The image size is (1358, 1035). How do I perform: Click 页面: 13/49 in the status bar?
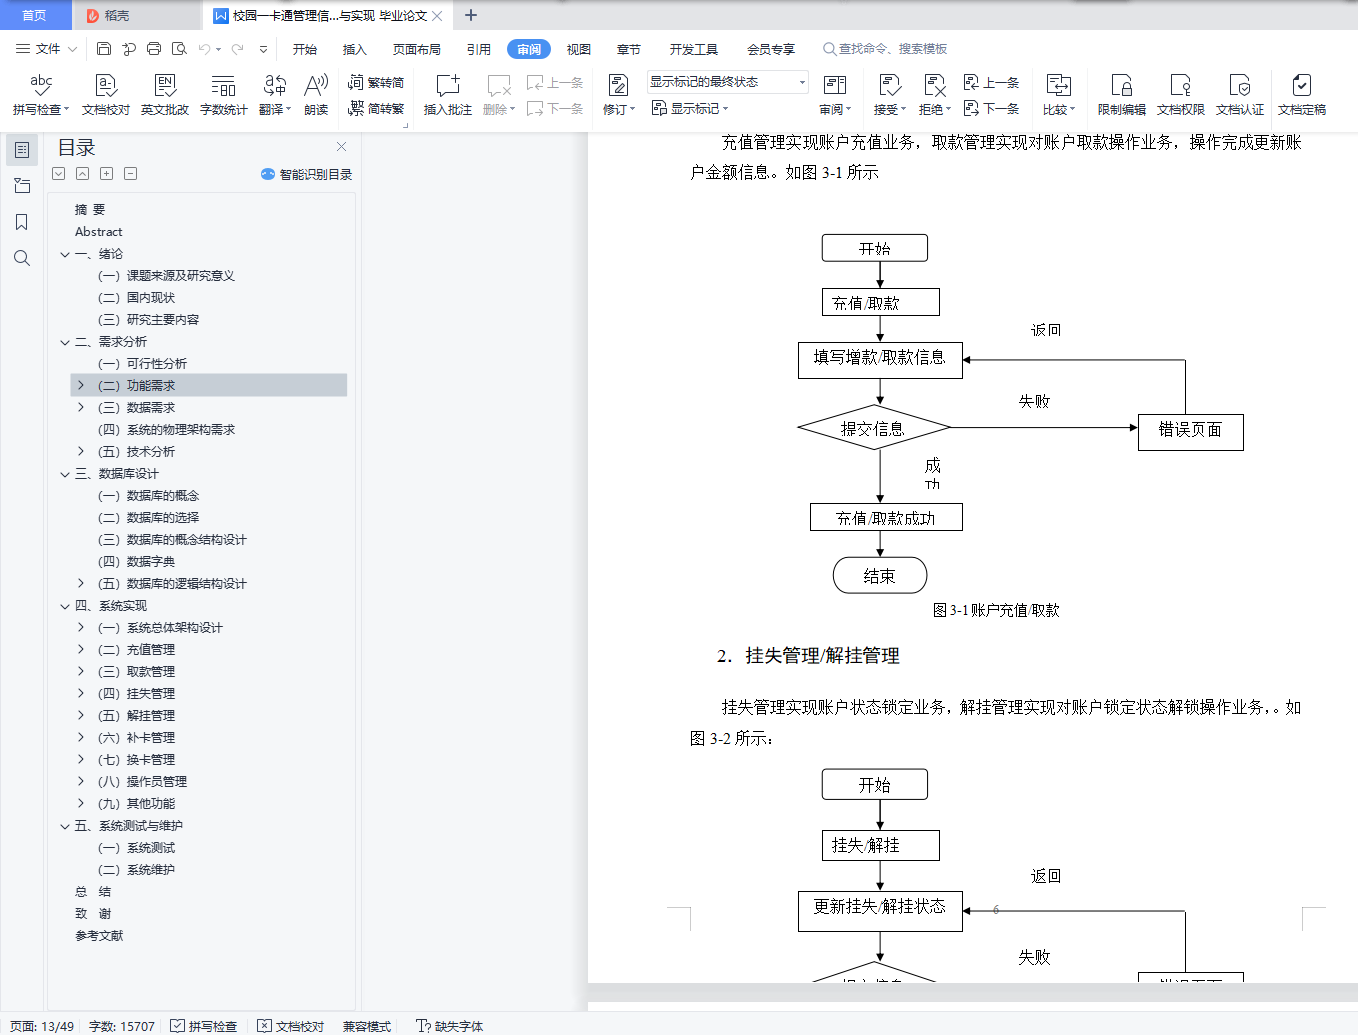pos(42,1026)
